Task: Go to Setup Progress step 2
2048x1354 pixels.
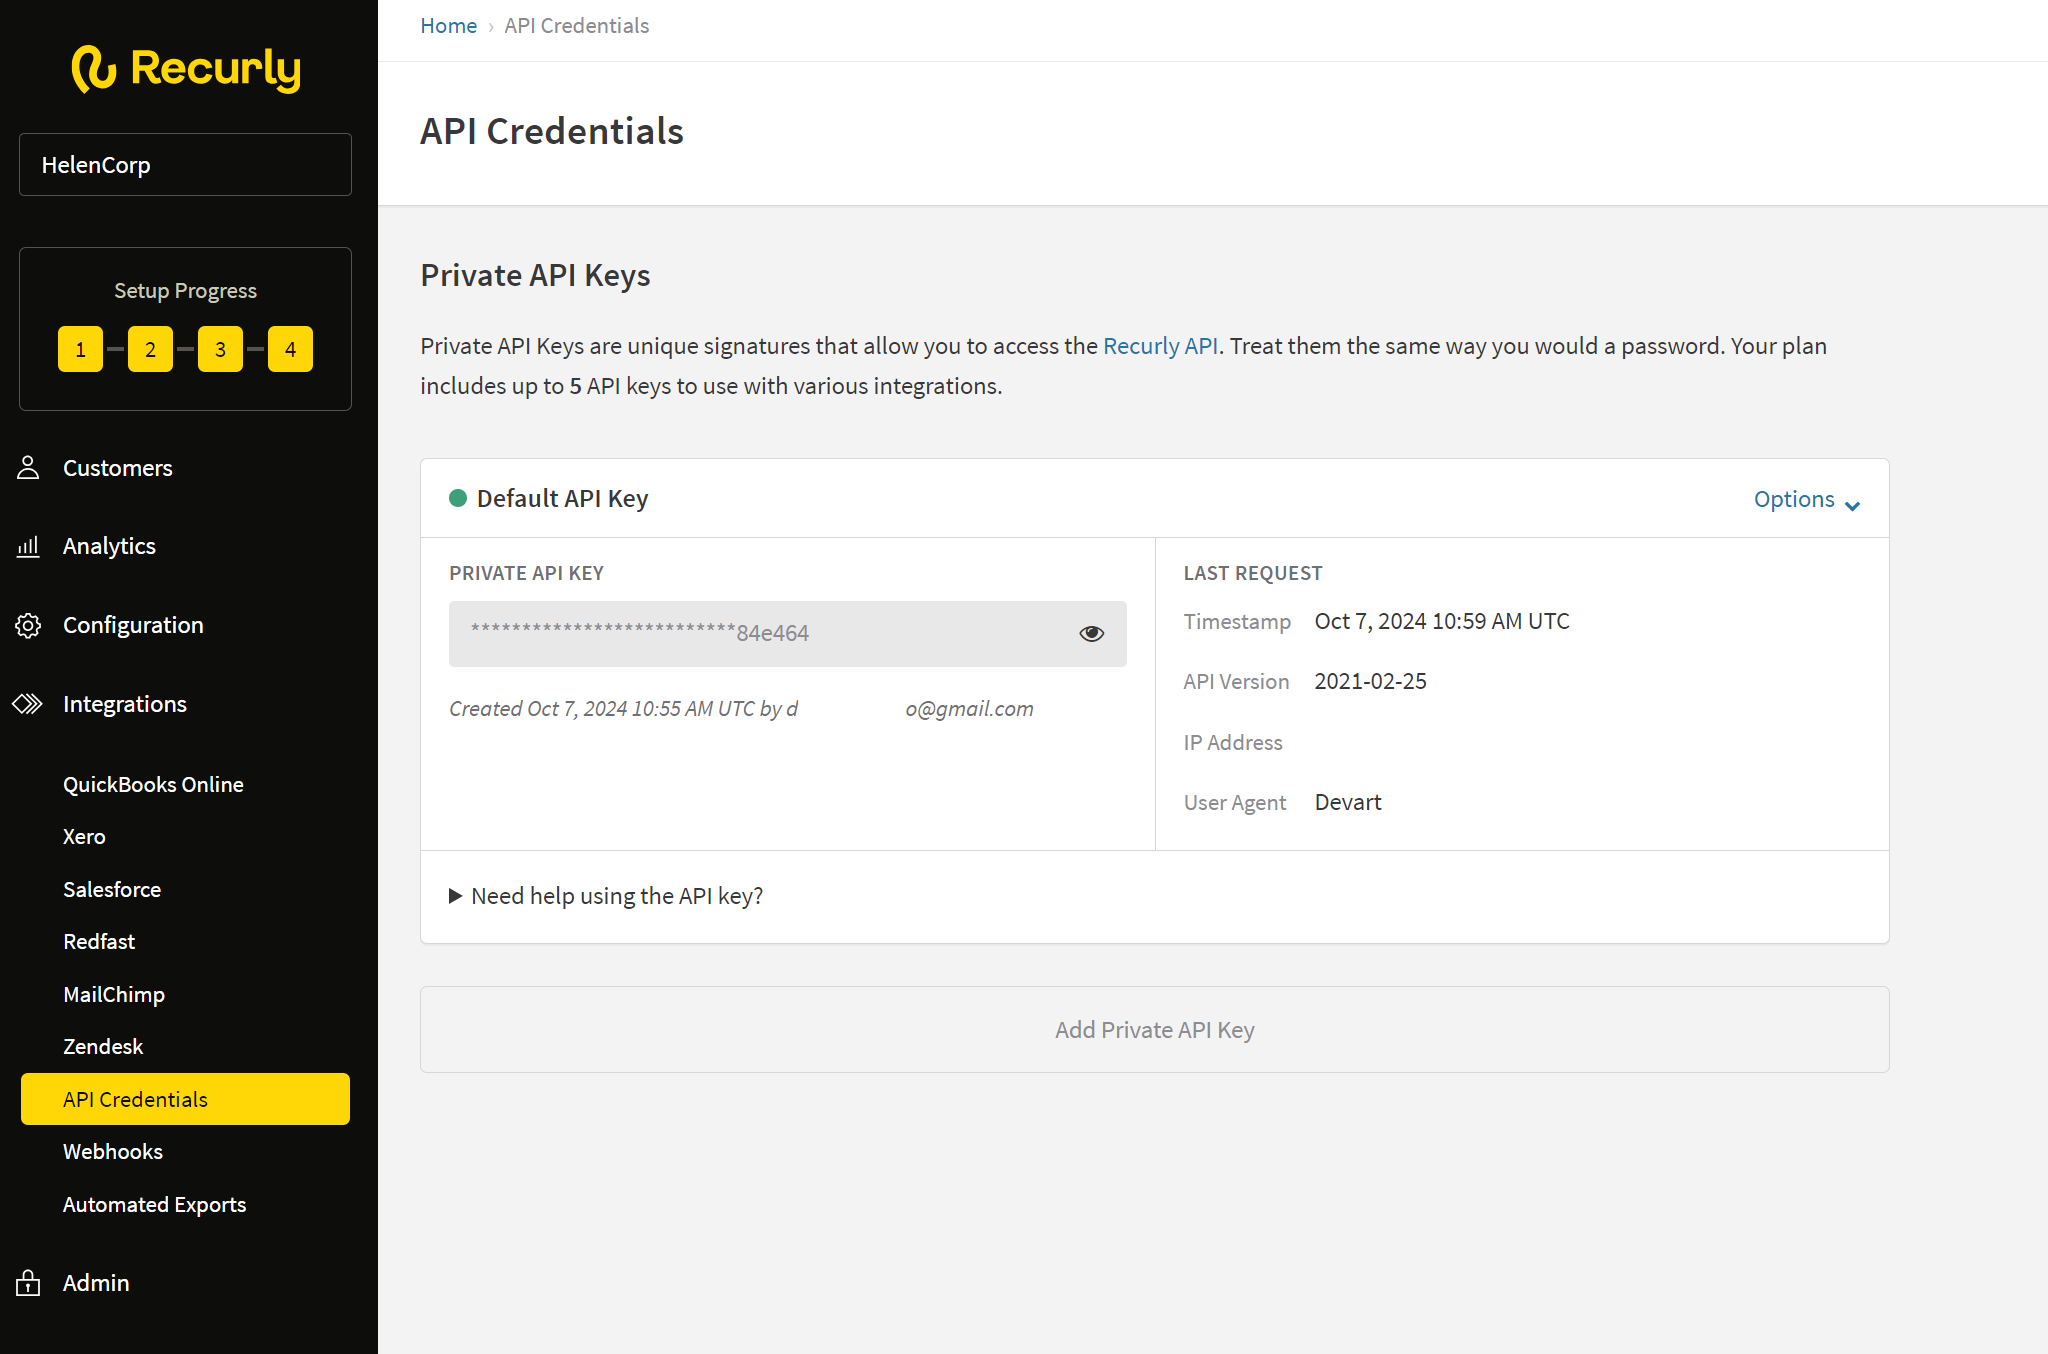Action: 150,349
